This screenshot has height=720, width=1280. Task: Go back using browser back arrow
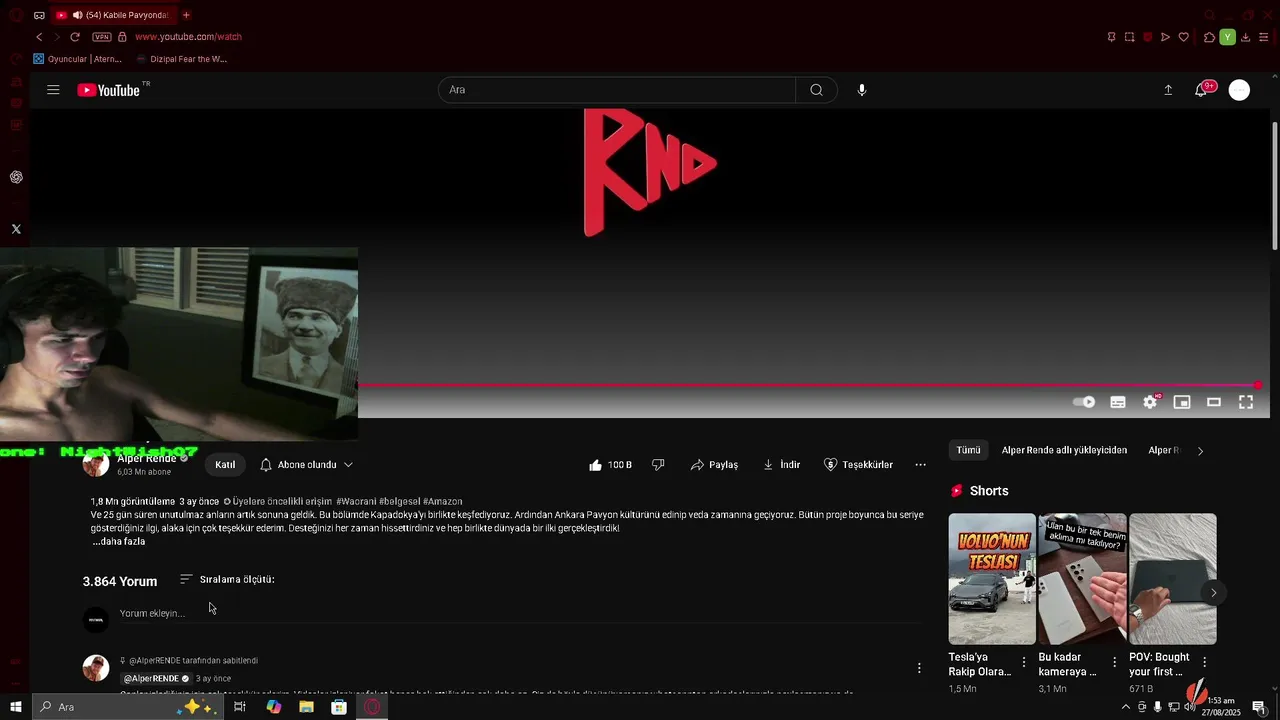39,37
